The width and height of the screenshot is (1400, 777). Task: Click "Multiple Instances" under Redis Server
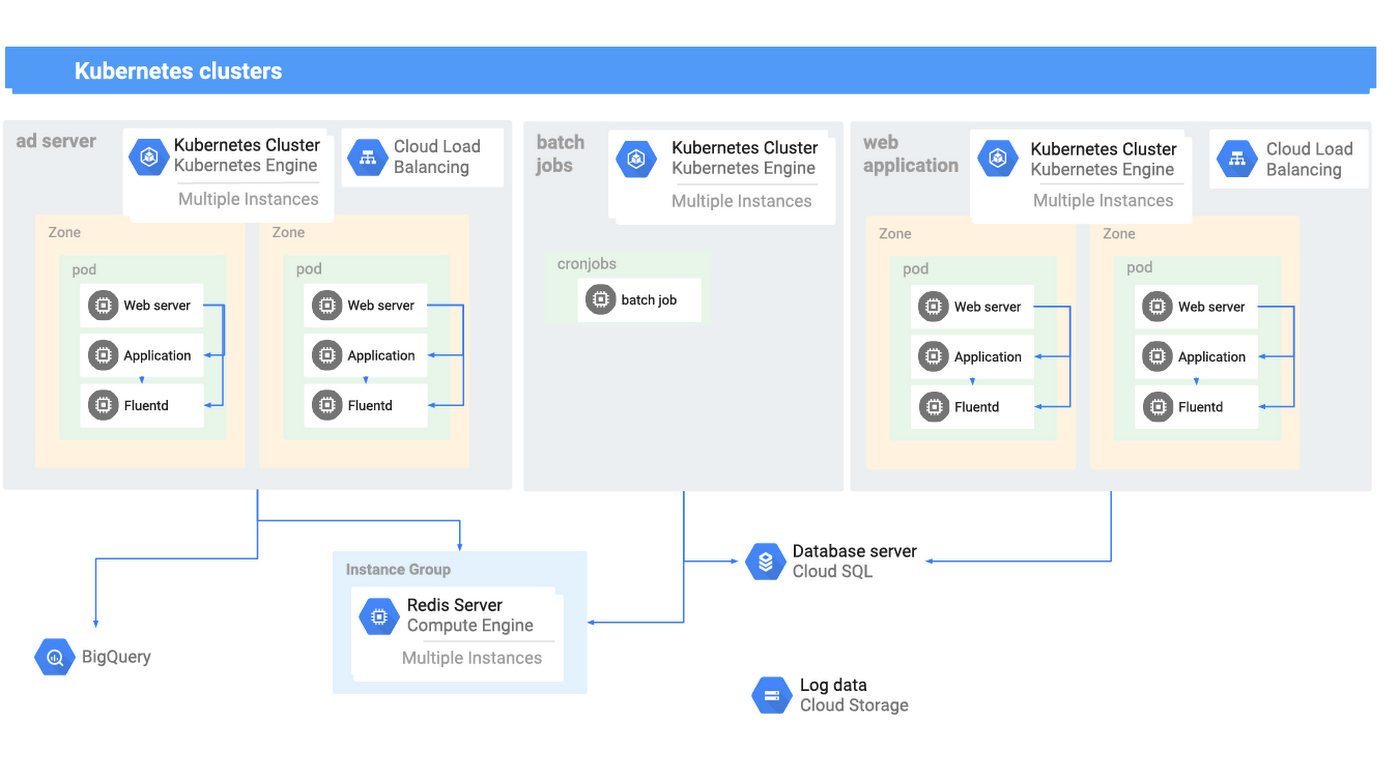click(472, 658)
